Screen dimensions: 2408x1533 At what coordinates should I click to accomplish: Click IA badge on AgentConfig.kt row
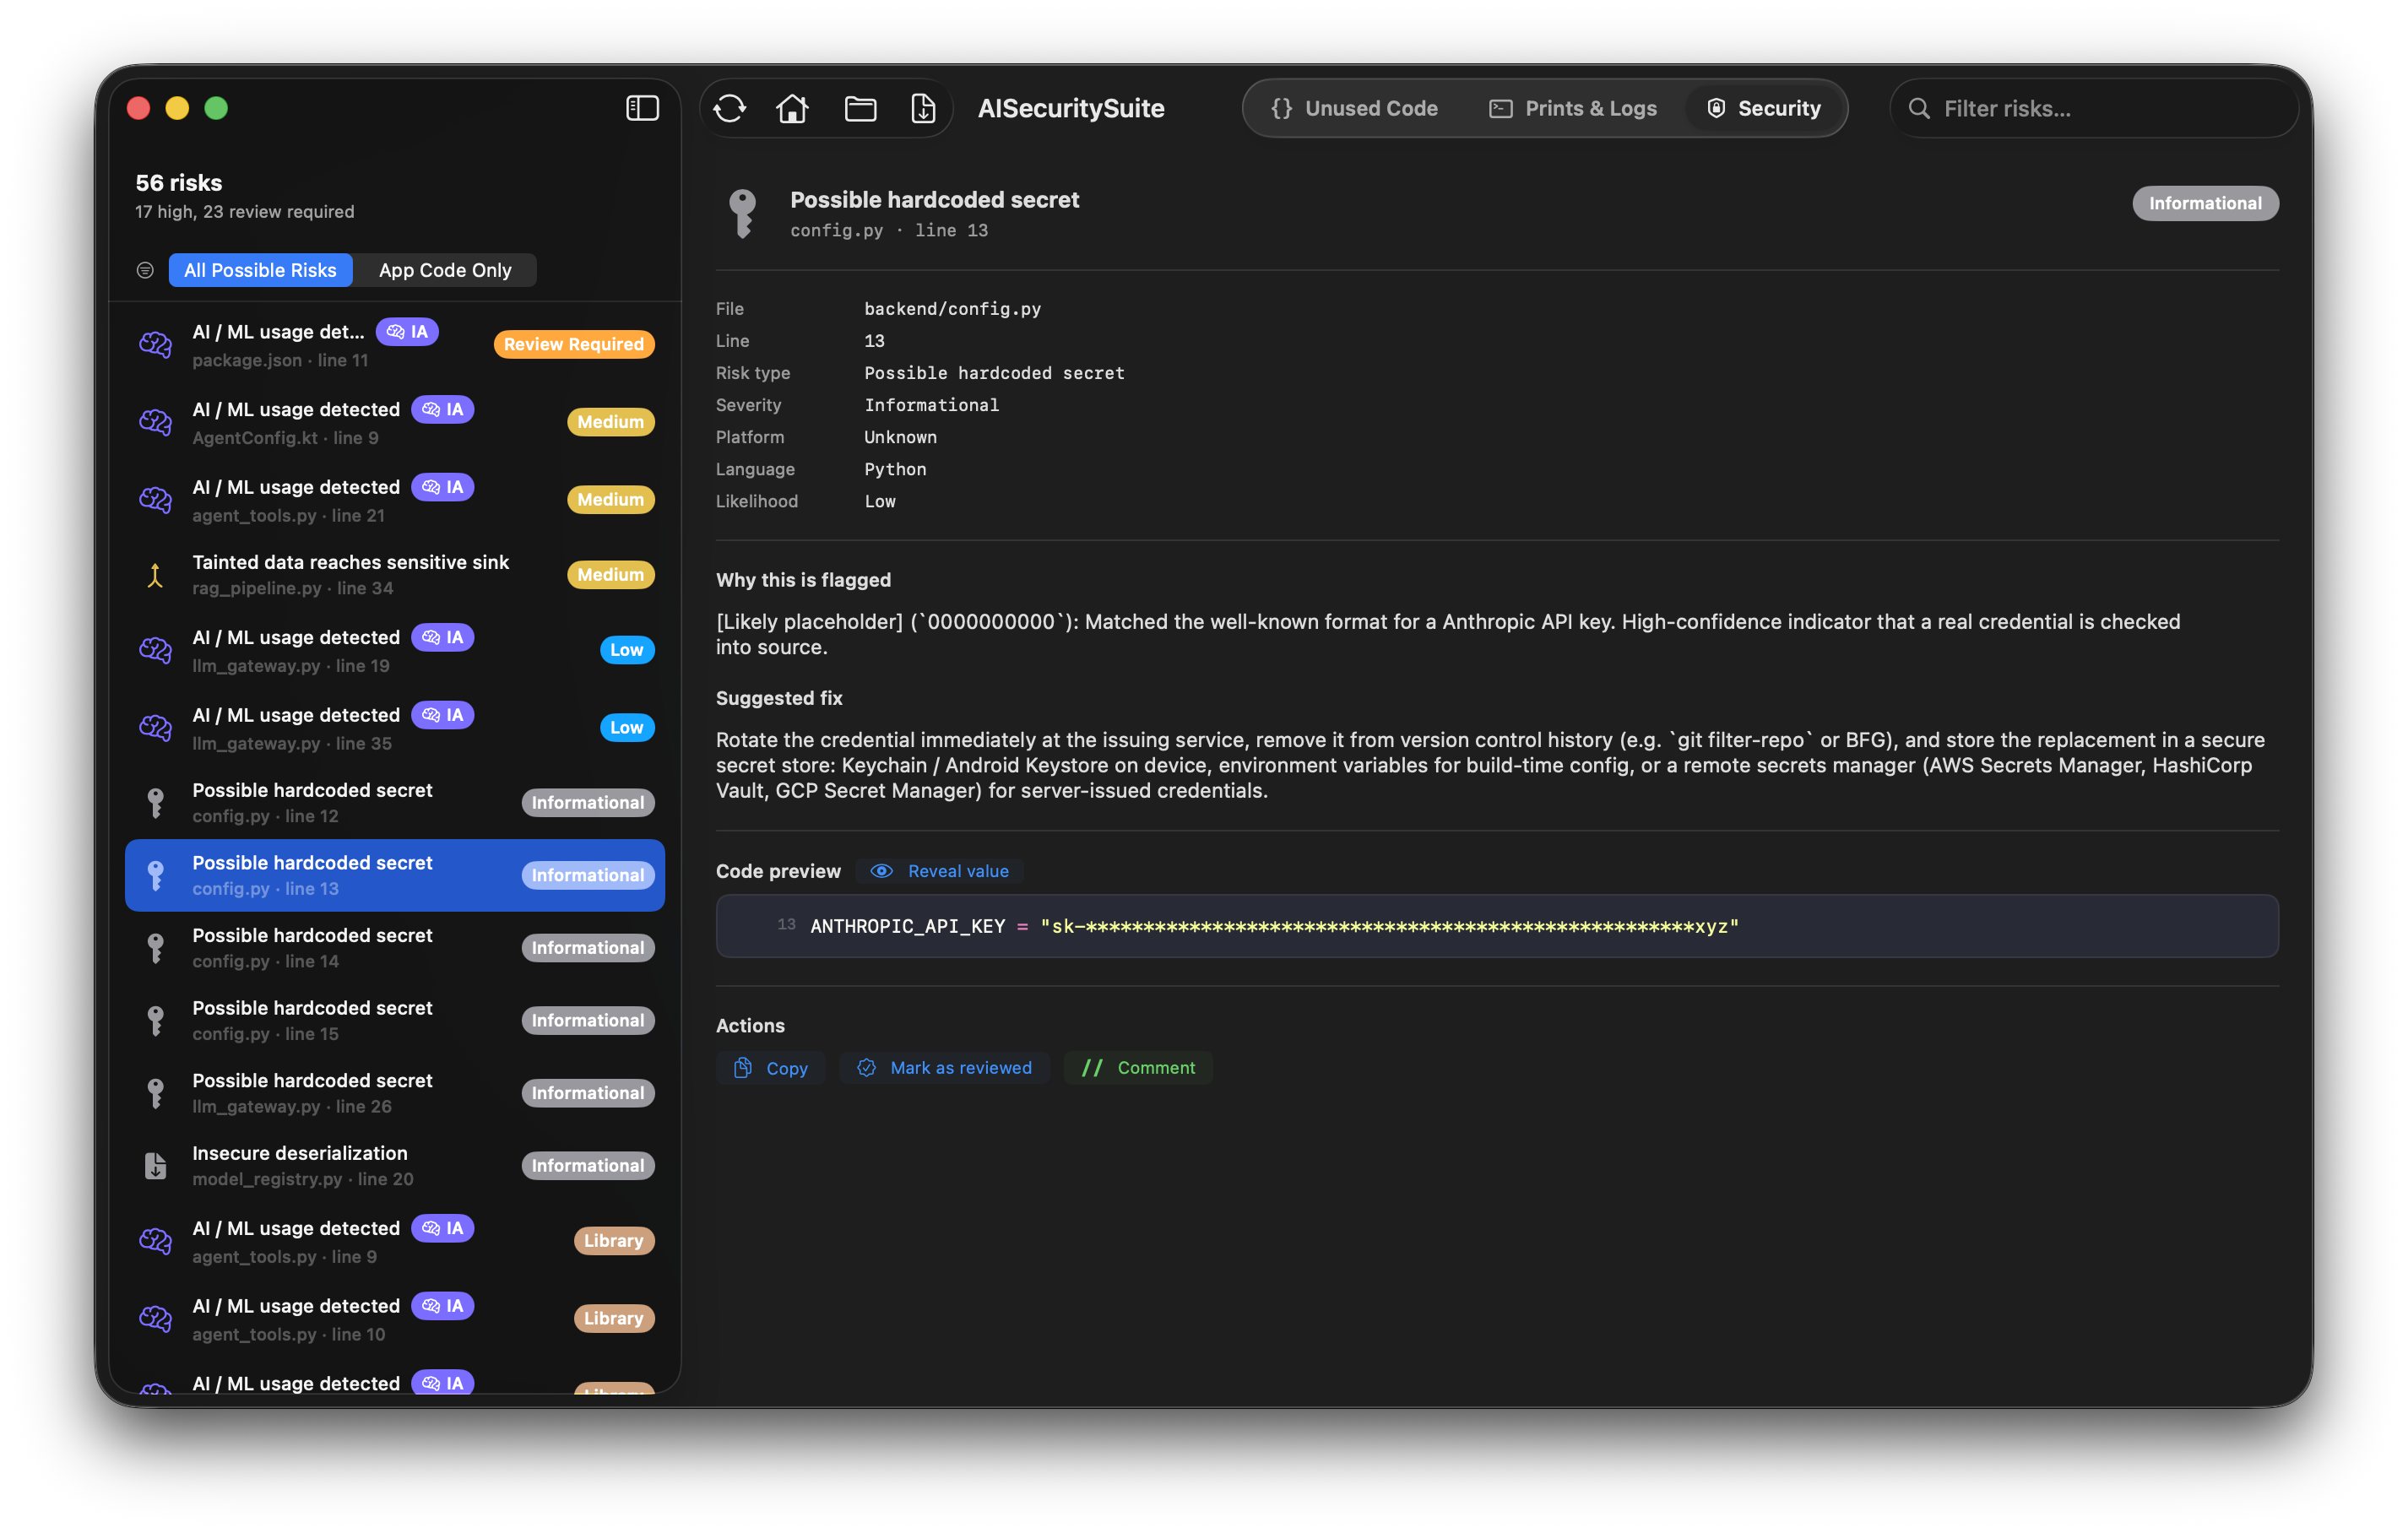(442, 409)
